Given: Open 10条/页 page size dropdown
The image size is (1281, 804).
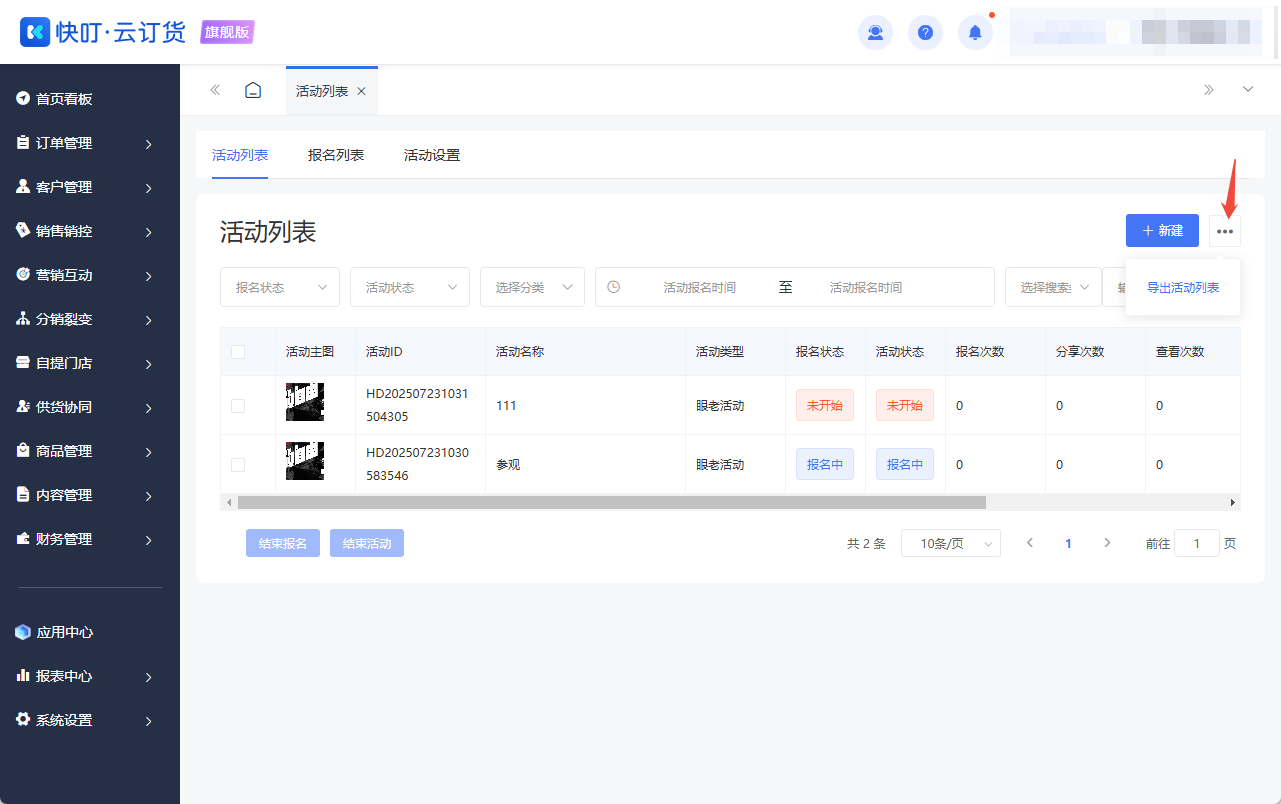Looking at the screenshot, I should (x=951, y=543).
